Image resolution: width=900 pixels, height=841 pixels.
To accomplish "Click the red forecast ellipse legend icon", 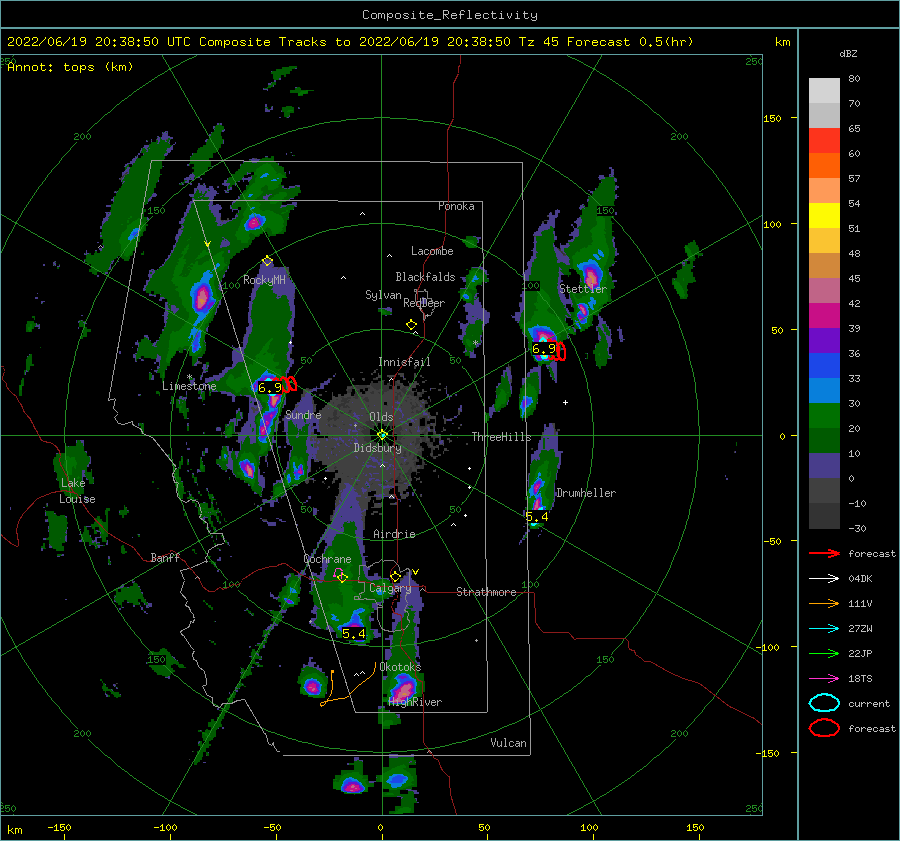I will pyautogui.click(x=824, y=728).
